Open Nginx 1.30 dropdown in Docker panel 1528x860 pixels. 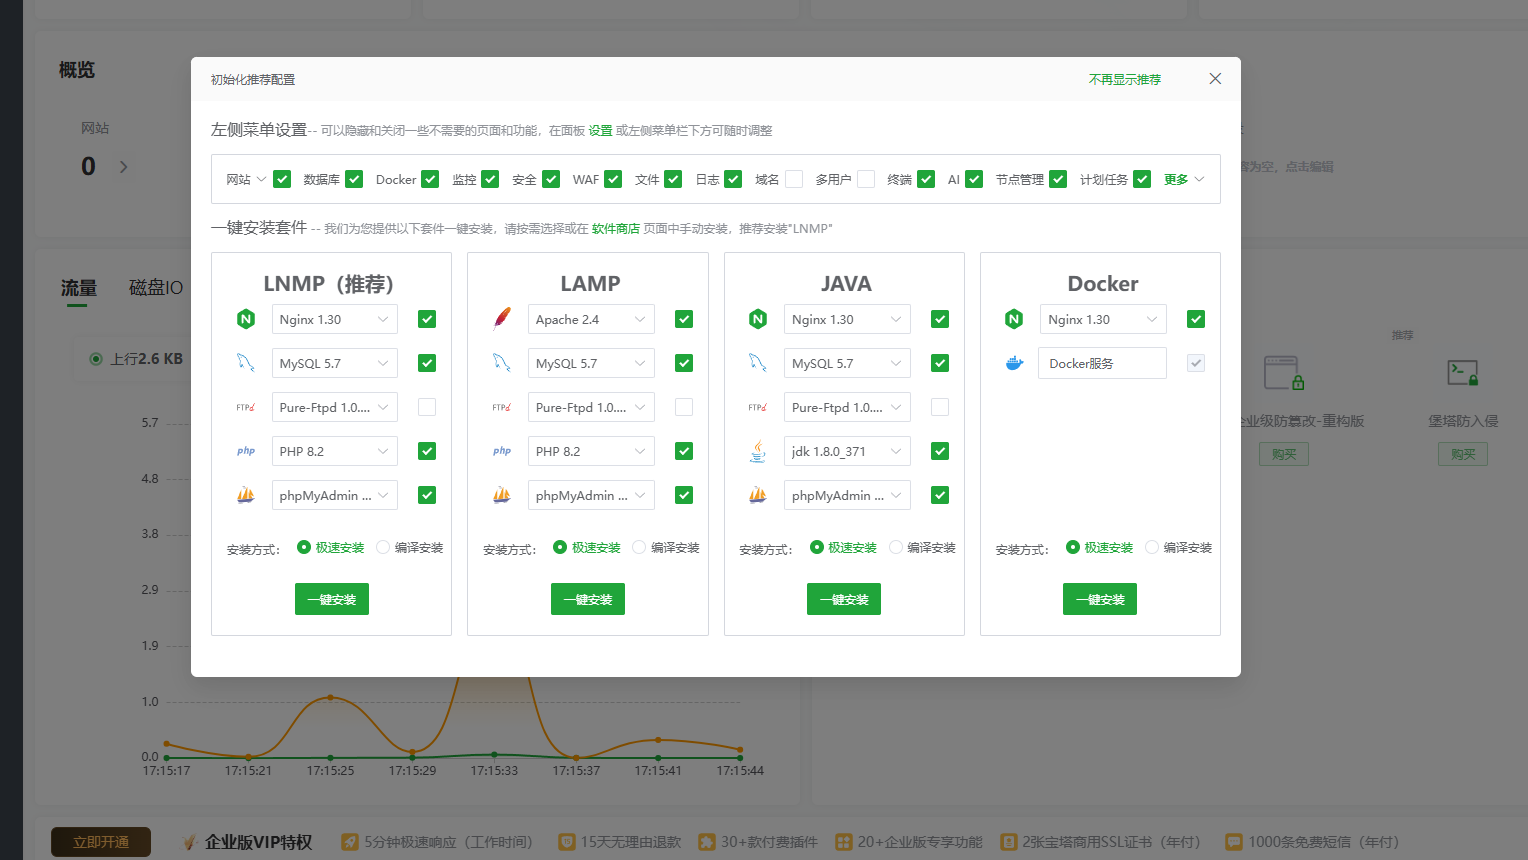pos(1103,319)
